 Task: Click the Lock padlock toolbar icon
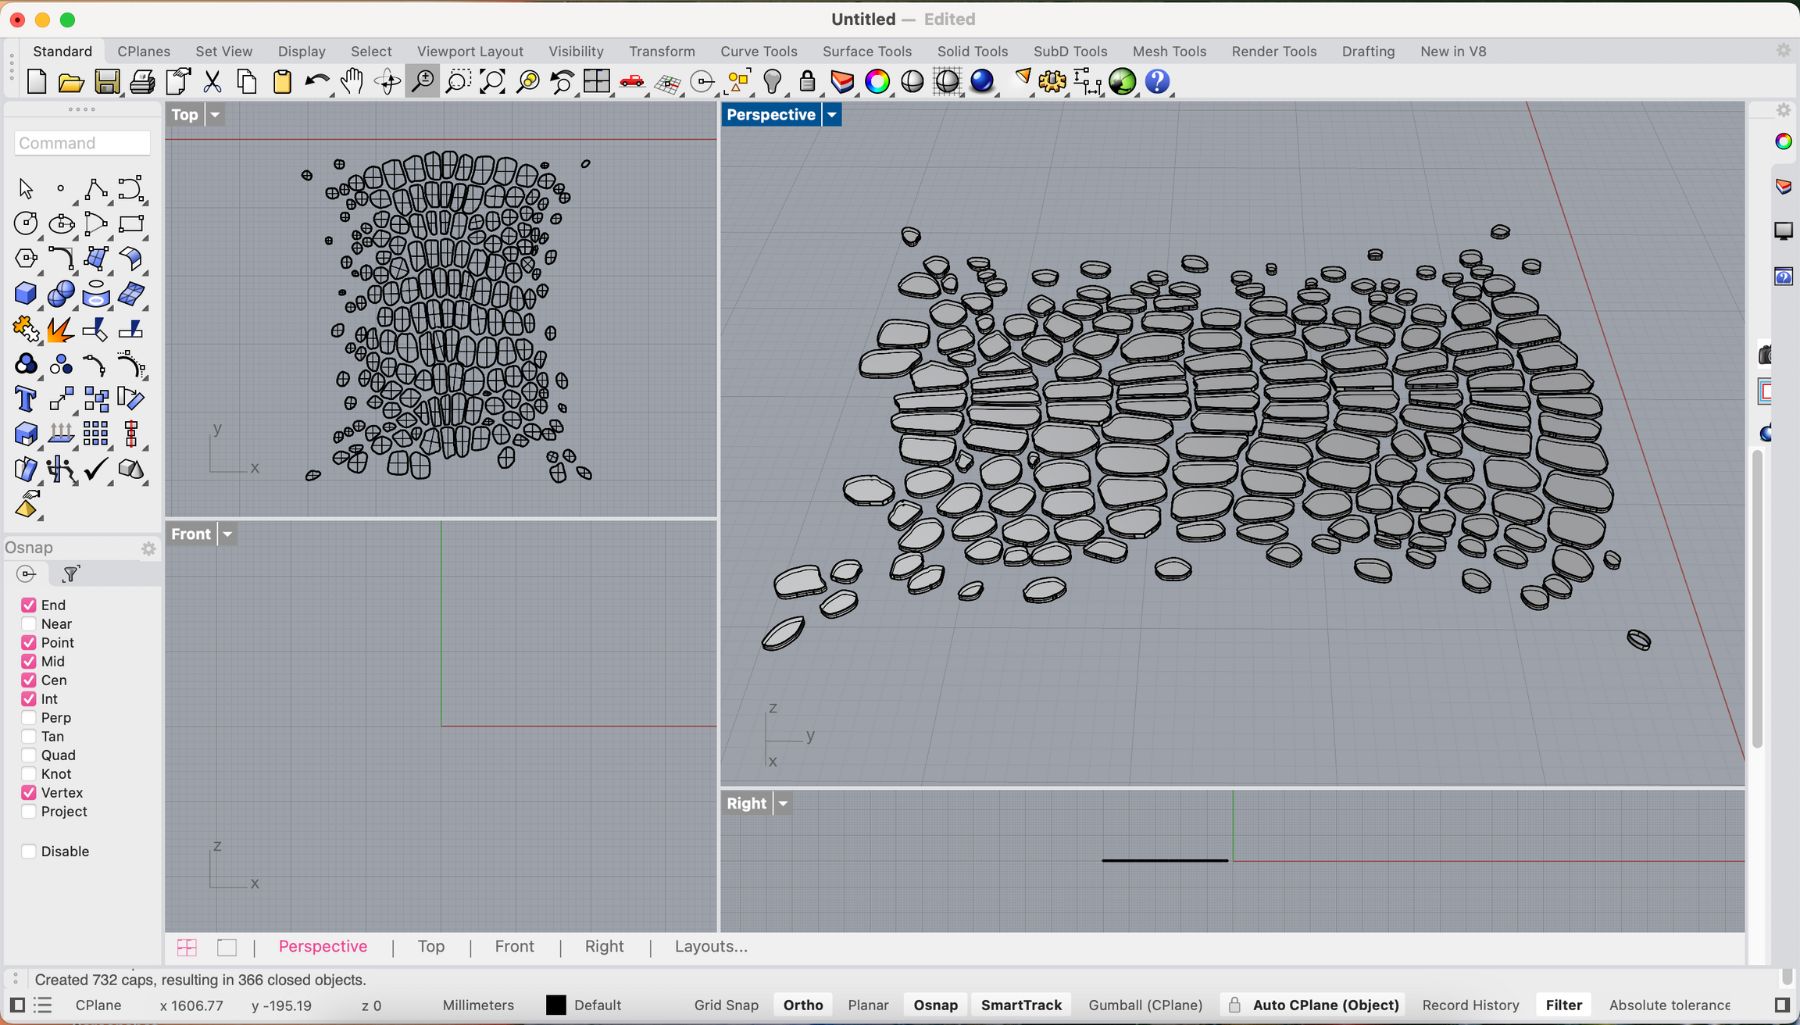[807, 82]
